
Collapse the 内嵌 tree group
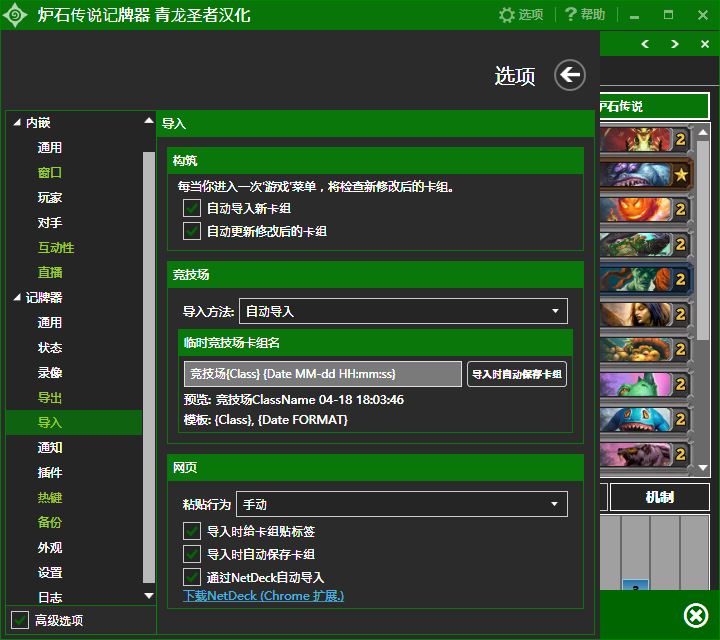(x=17, y=123)
